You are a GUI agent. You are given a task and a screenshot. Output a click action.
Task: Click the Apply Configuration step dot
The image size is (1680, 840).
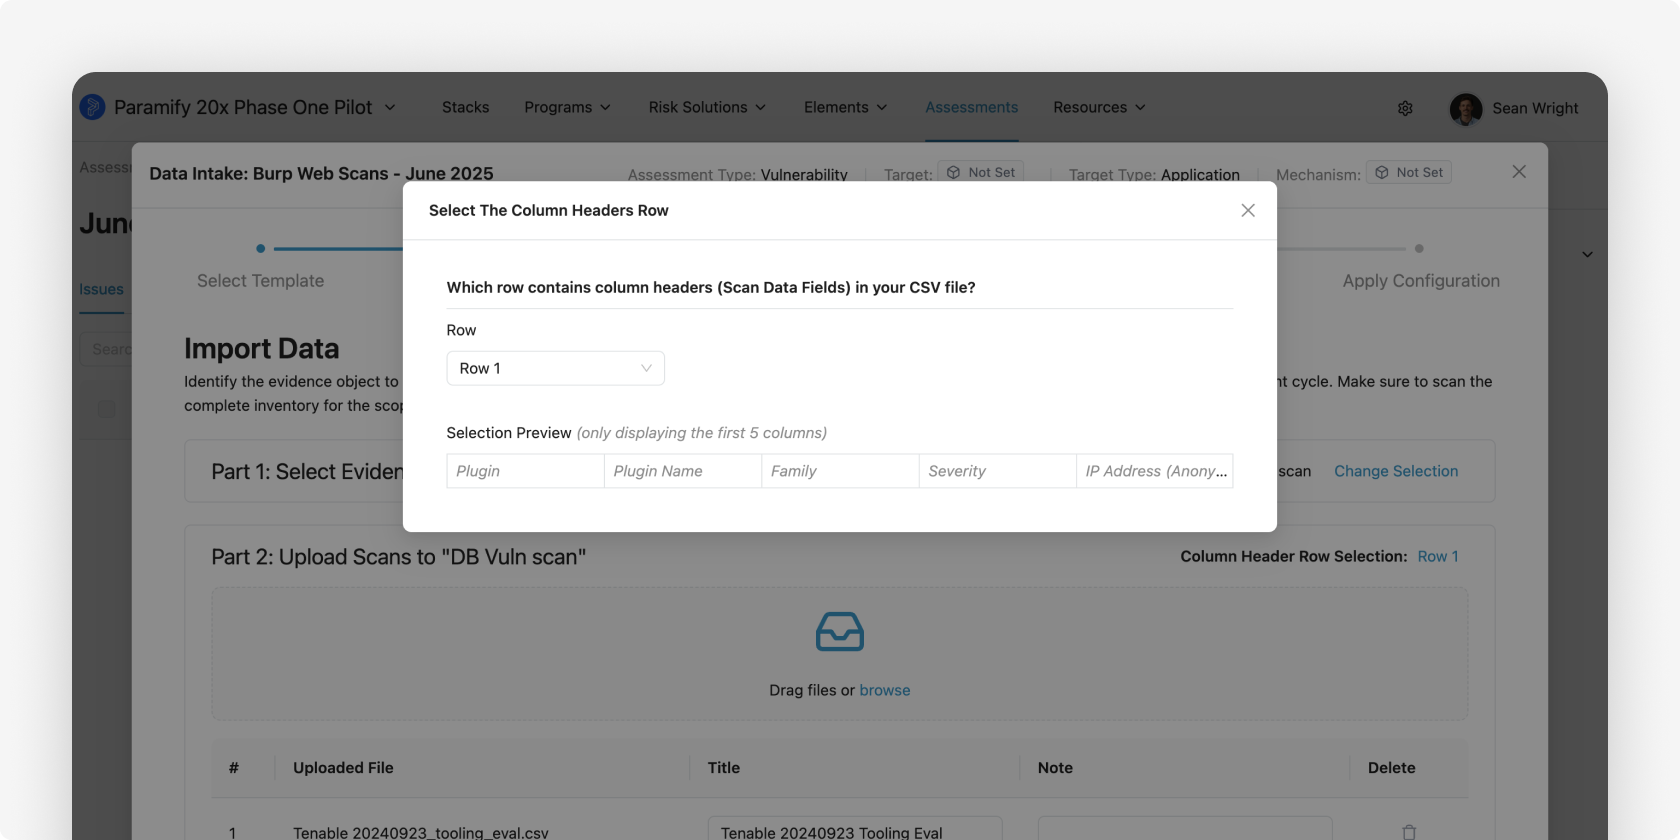1419,248
